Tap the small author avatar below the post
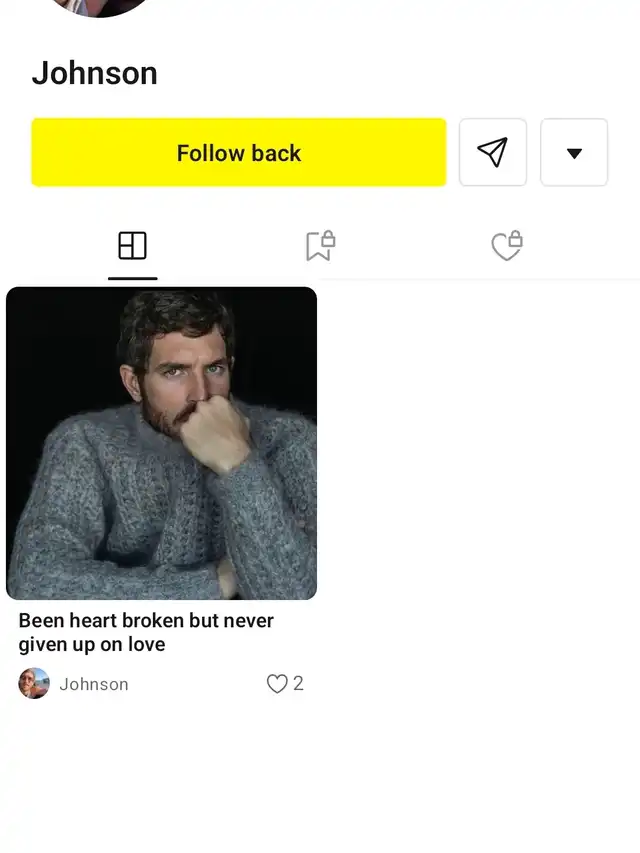Screen dimensions: 640x853 tap(34, 684)
